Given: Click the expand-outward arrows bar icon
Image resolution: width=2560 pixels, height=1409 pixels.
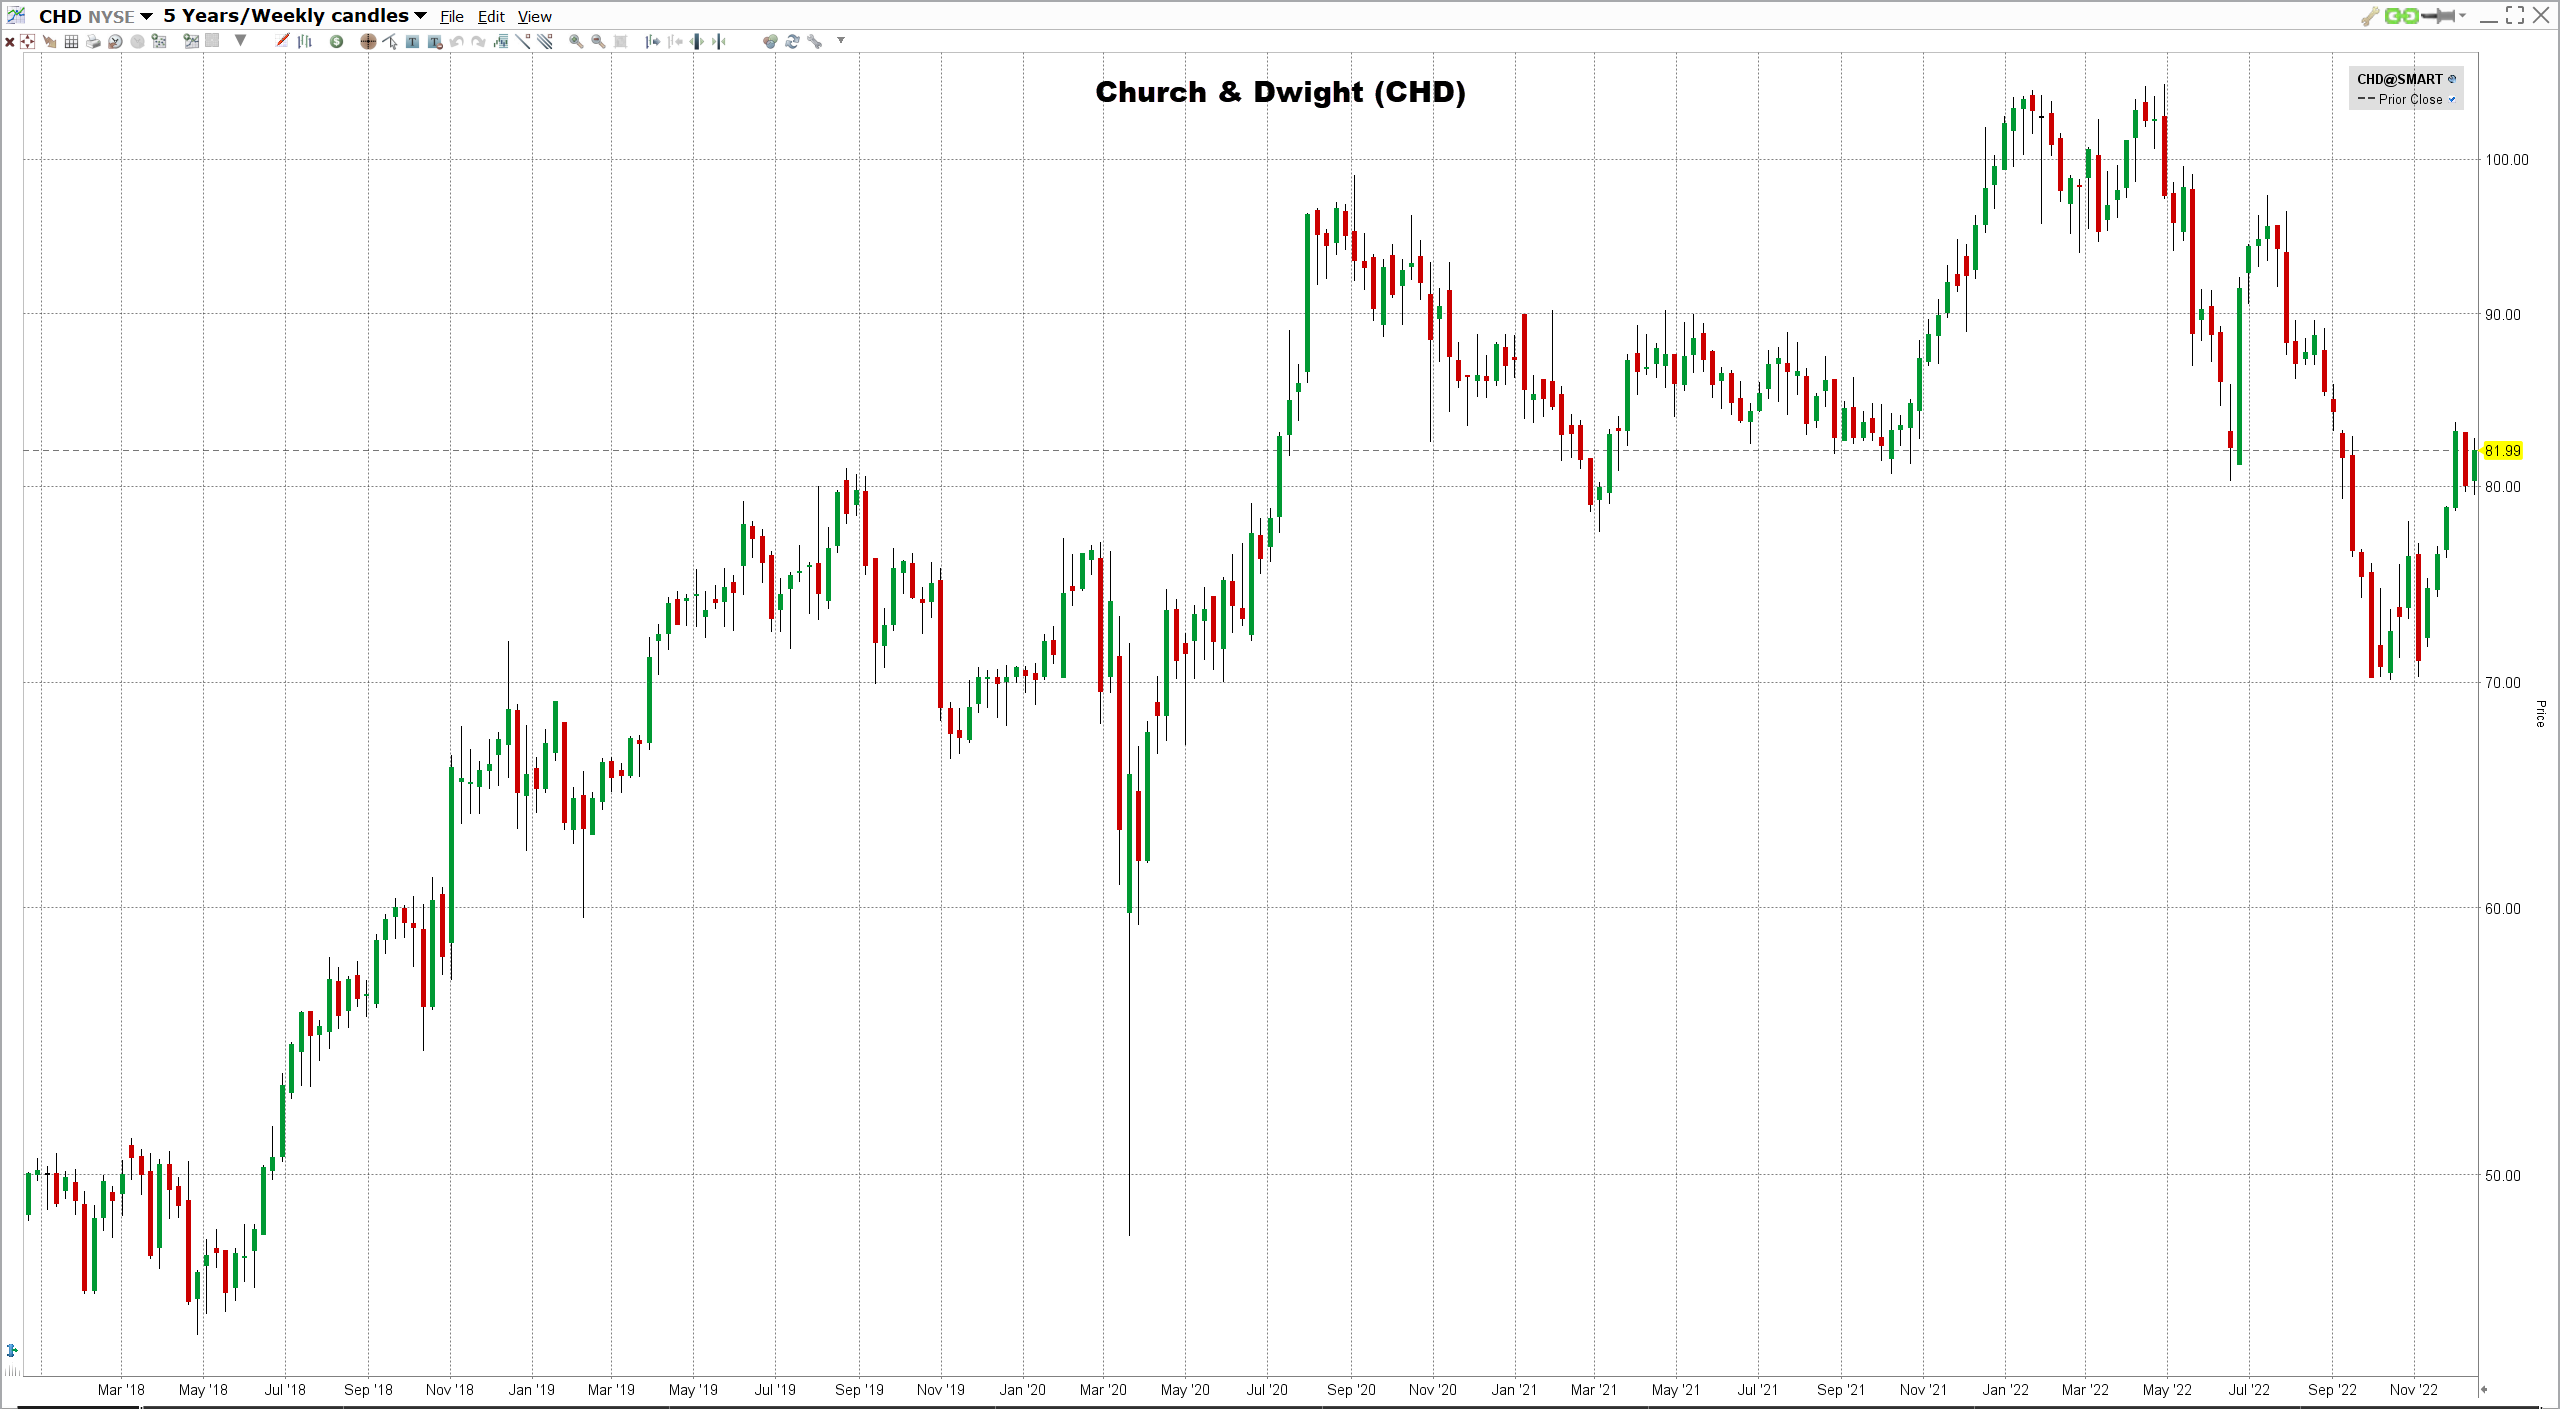Looking at the screenshot, I should tap(696, 41).
